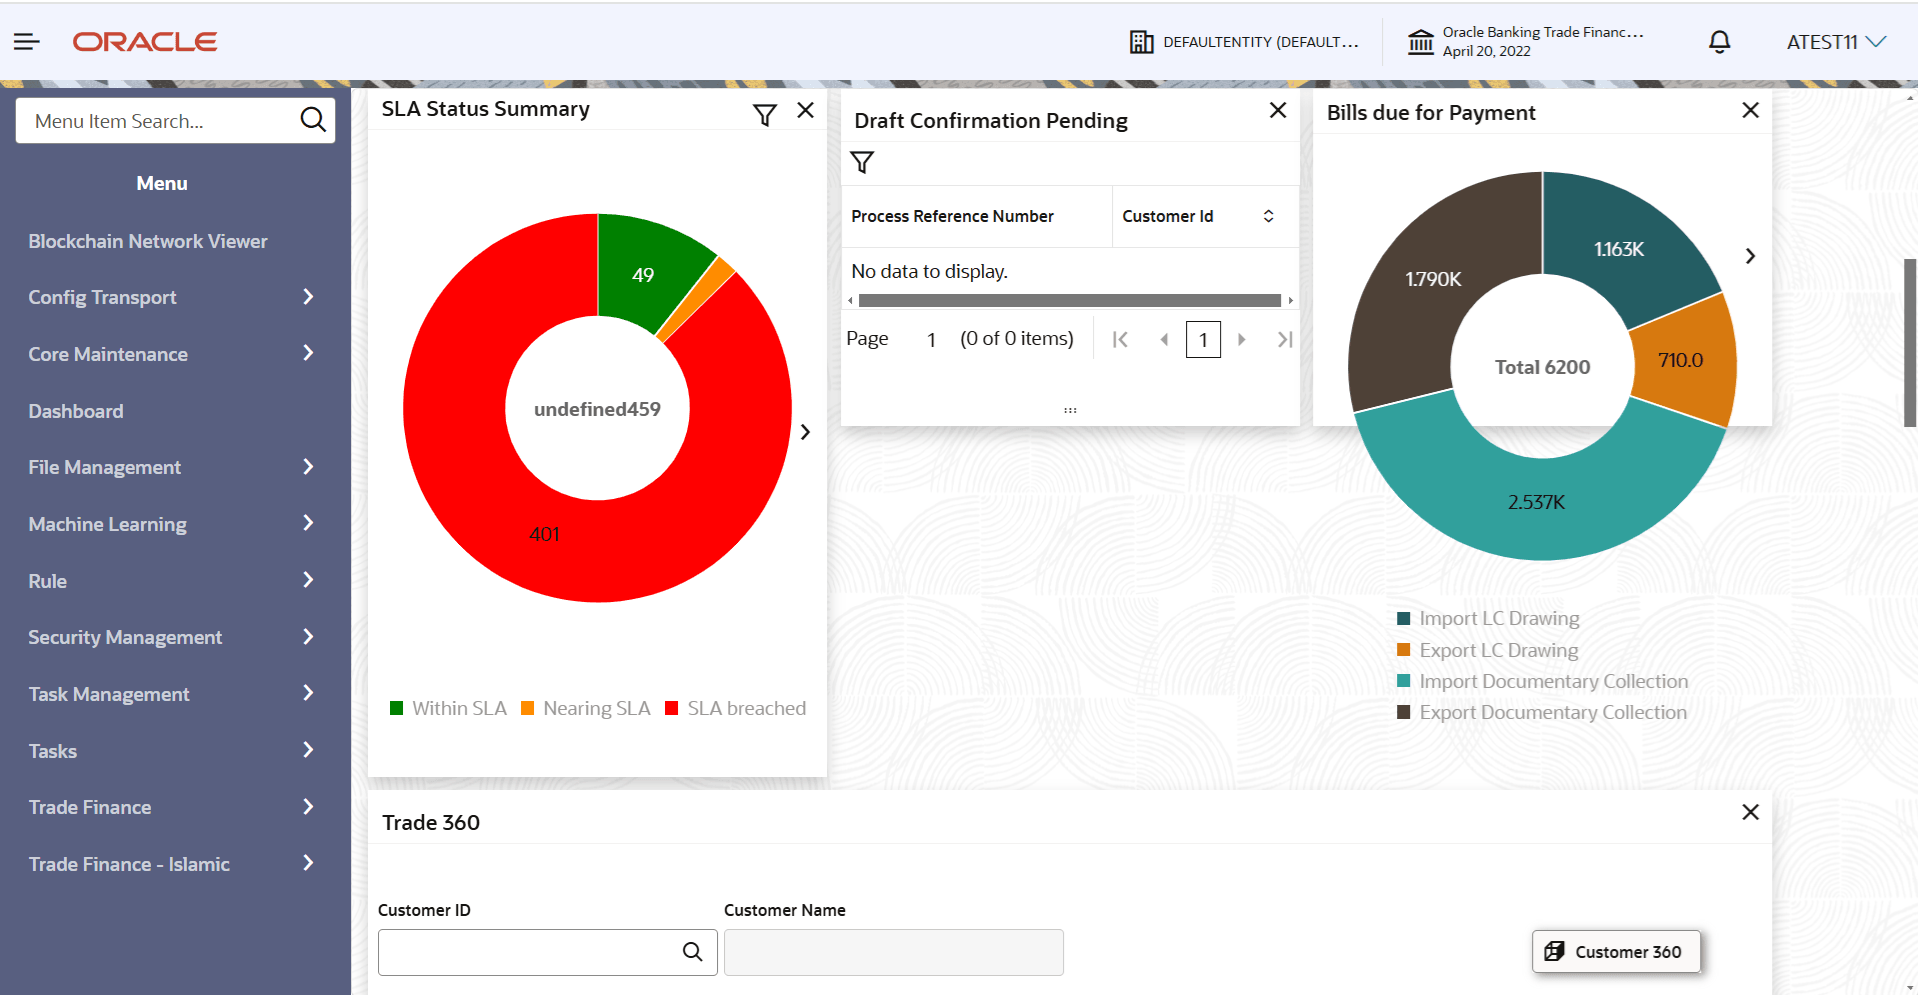Toggle the Within SLA legend item
The width and height of the screenshot is (1918, 995).
coord(448,708)
